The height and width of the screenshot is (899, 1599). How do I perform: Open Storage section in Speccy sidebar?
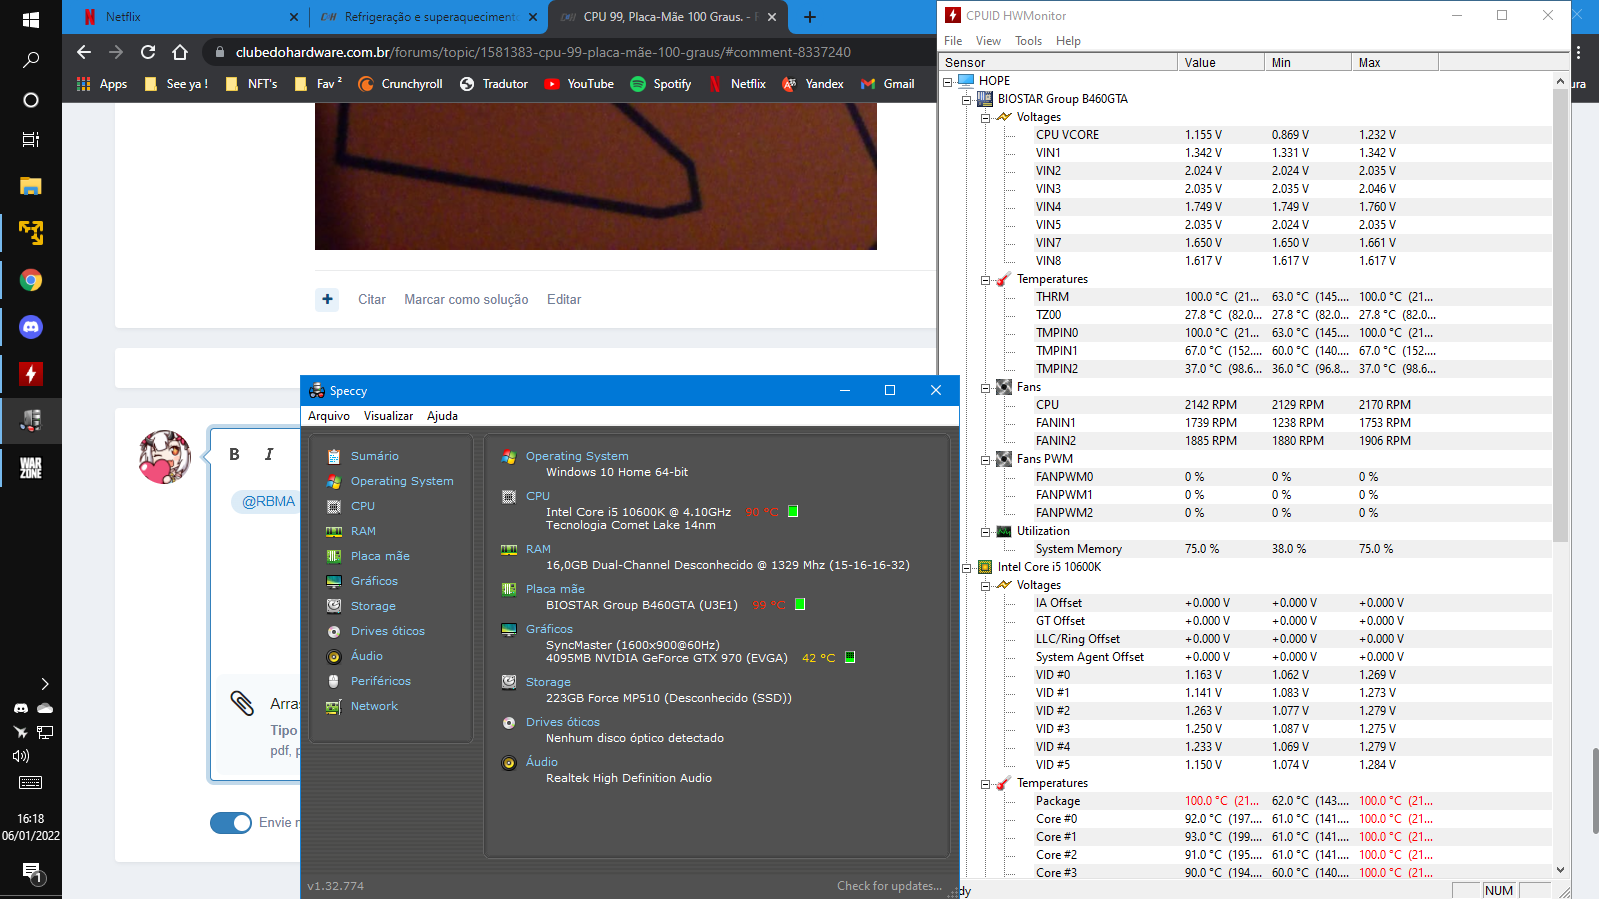[373, 606]
